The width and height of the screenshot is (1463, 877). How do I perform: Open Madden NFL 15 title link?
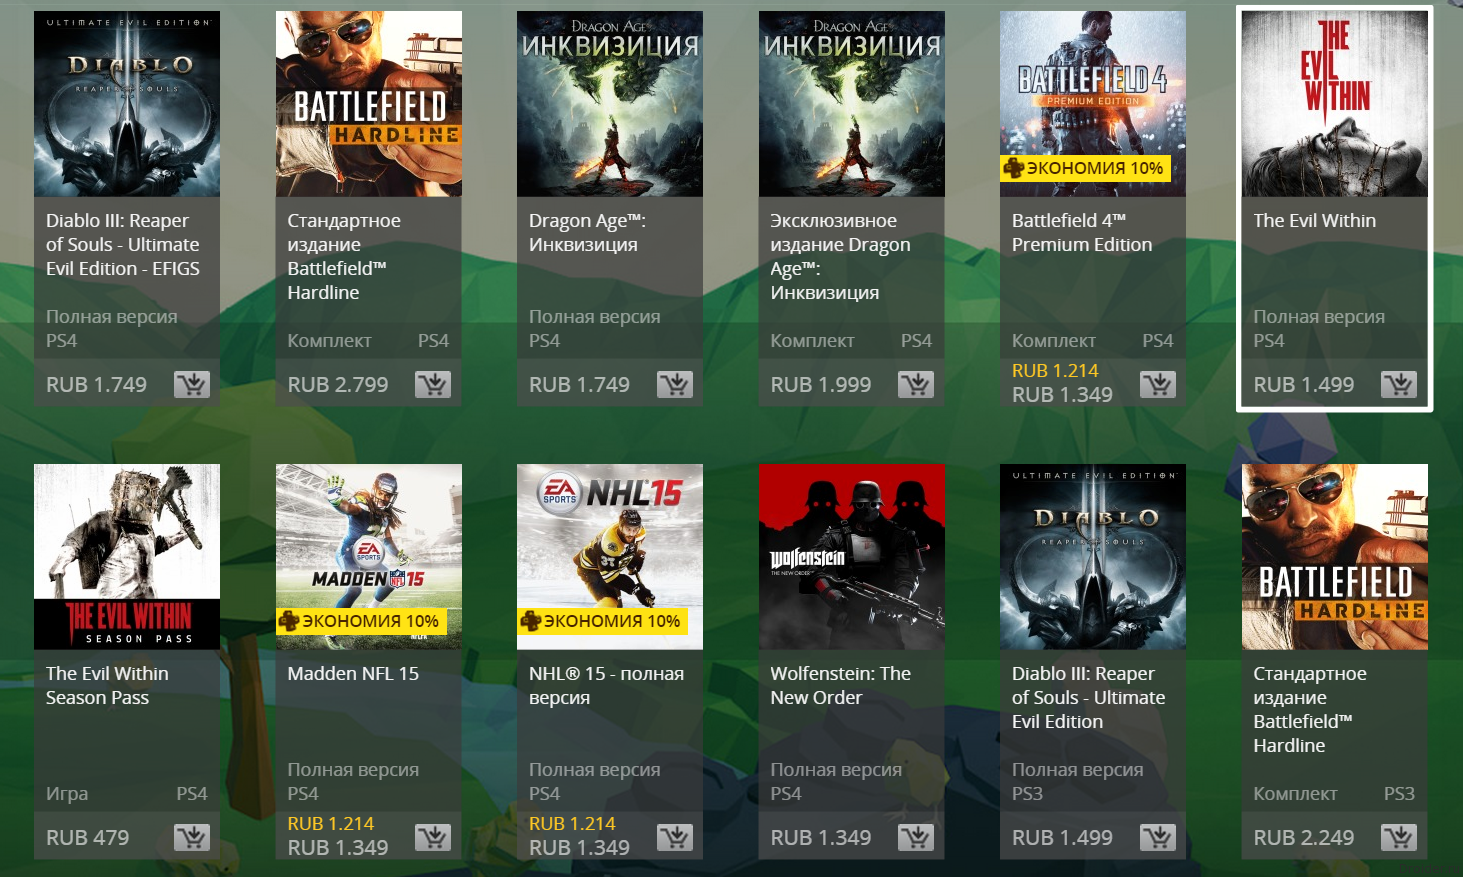353,674
